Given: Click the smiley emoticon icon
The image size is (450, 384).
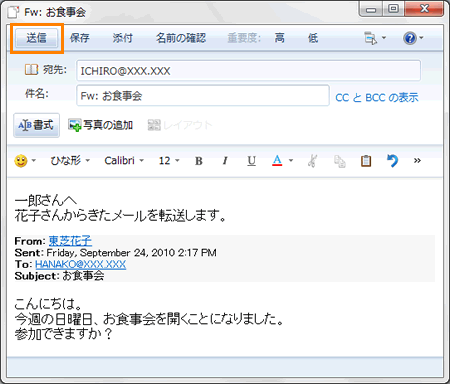Looking at the screenshot, I should tap(21, 161).
